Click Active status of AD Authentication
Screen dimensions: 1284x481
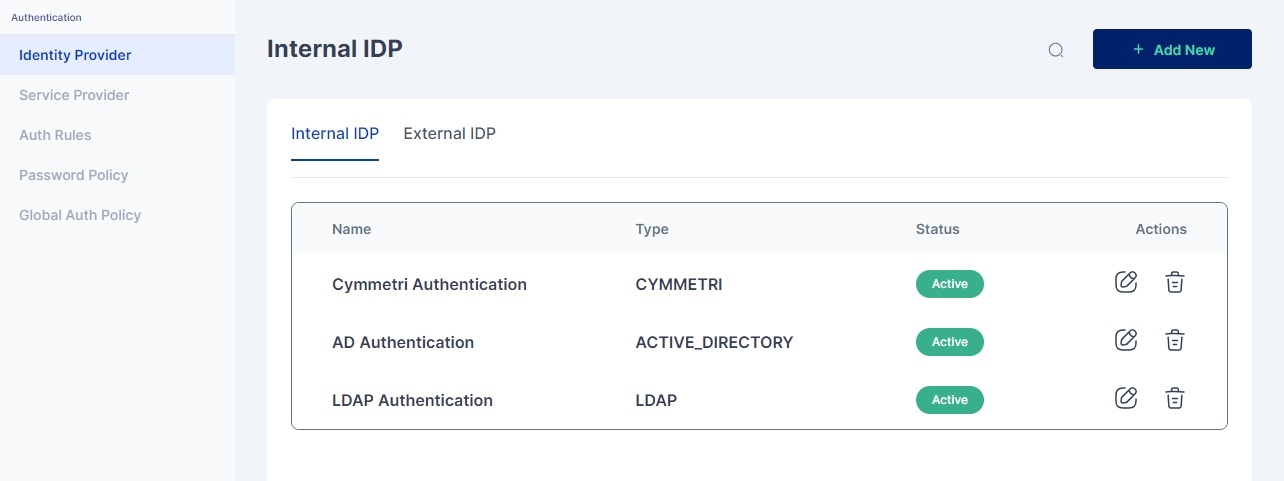tap(949, 342)
